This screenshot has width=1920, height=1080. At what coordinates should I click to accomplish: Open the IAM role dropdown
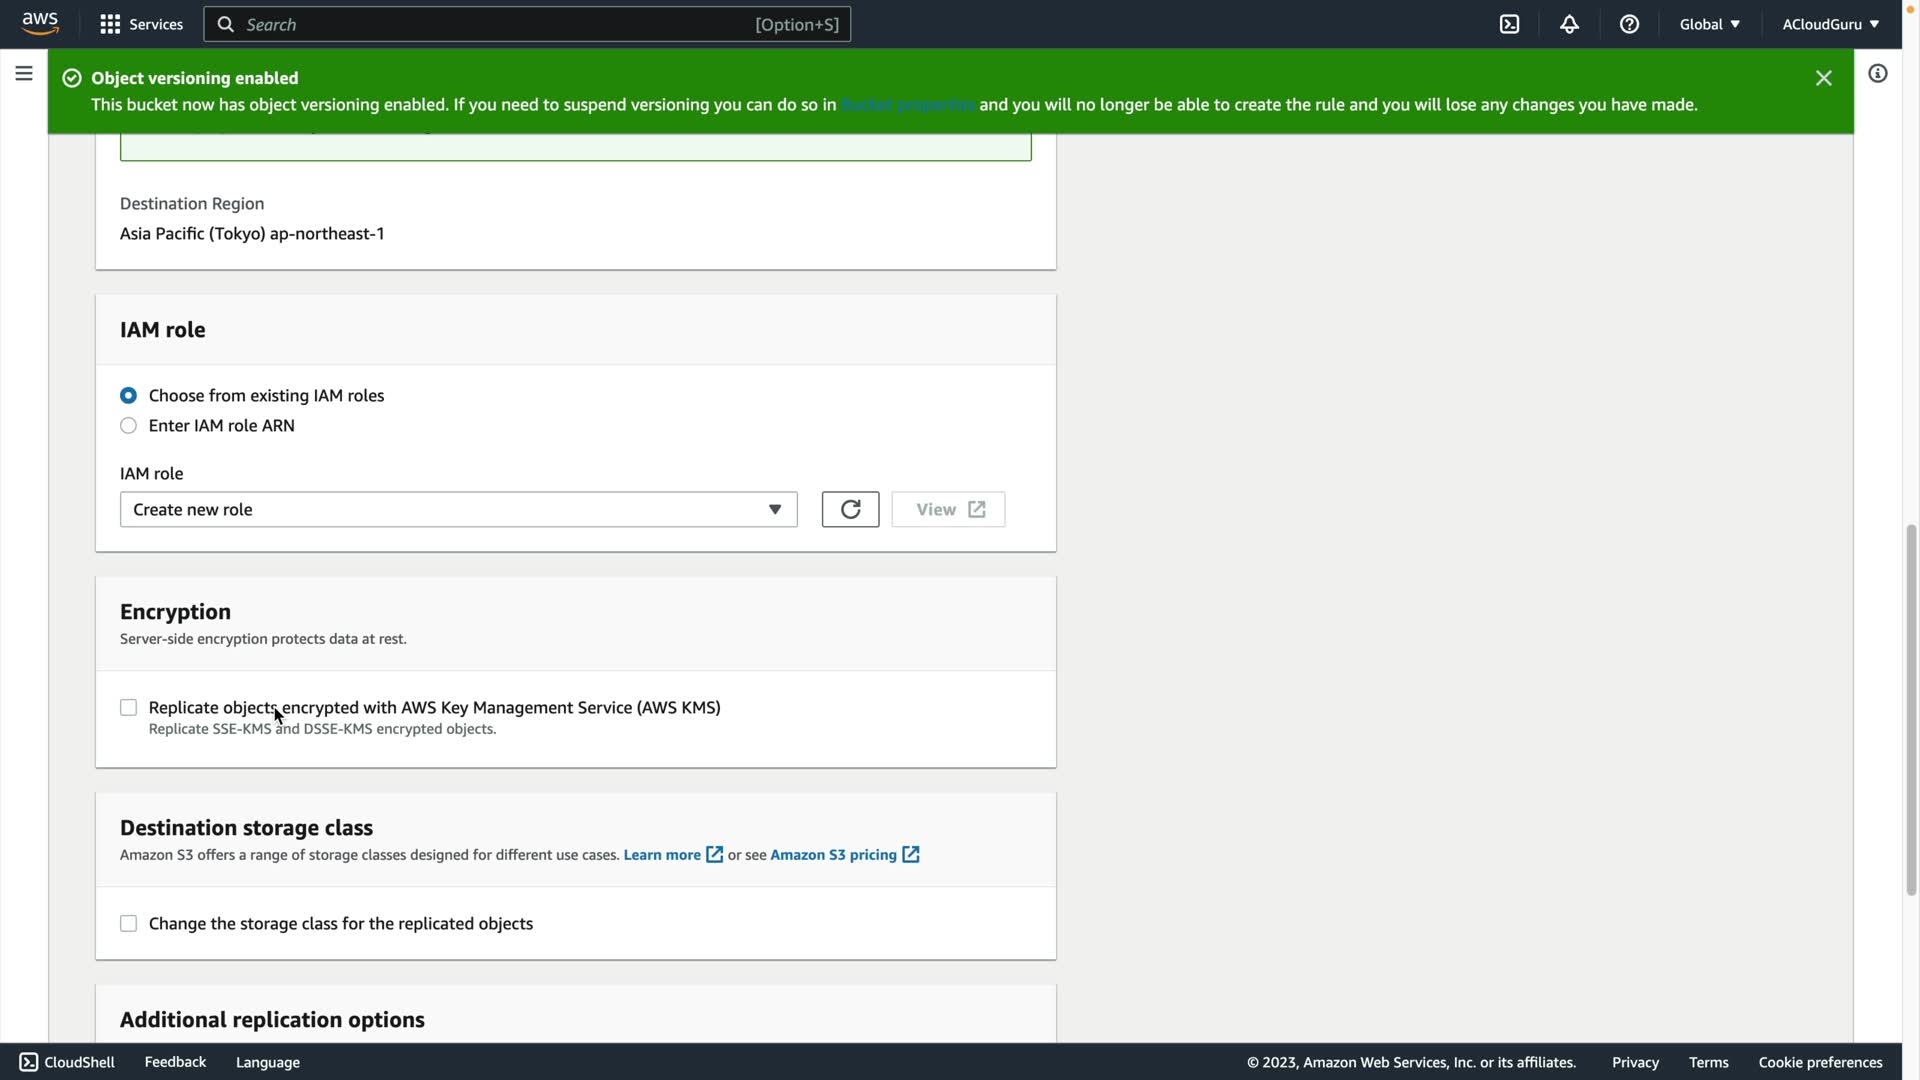(x=458, y=509)
